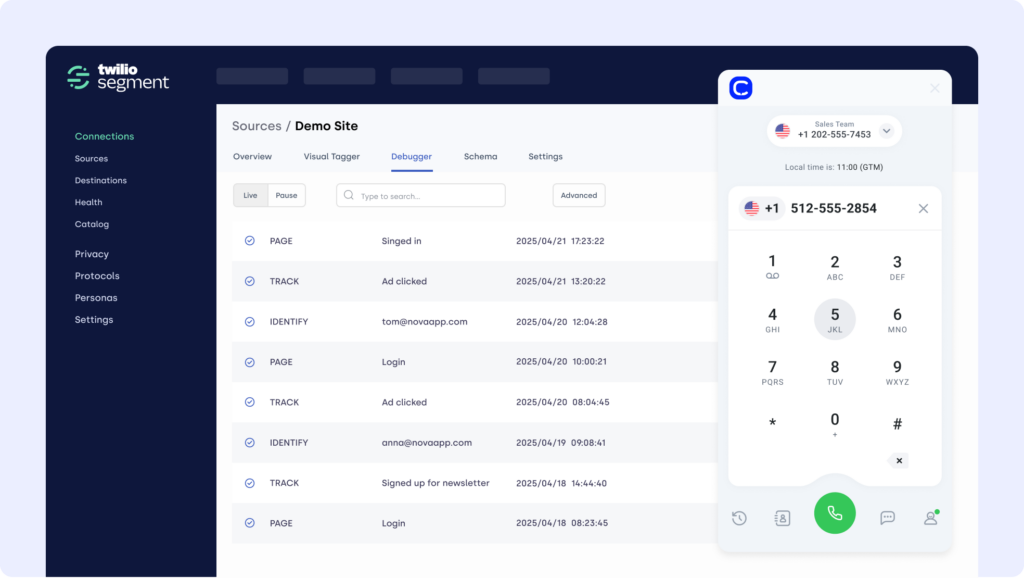Open call history clock icon
The width and height of the screenshot is (1024, 578).
tap(739, 518)
